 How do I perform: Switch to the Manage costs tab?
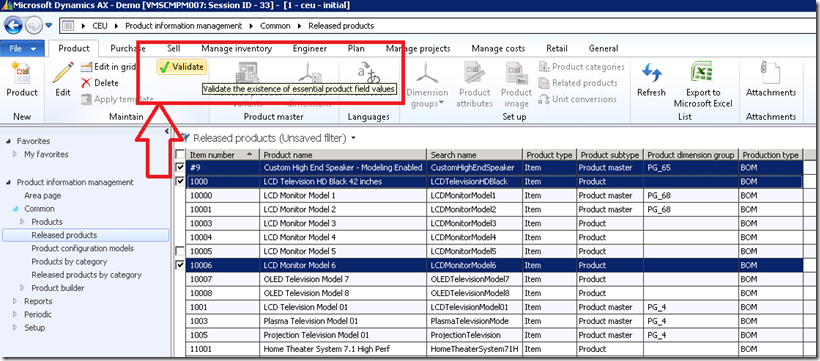(498, 48)
